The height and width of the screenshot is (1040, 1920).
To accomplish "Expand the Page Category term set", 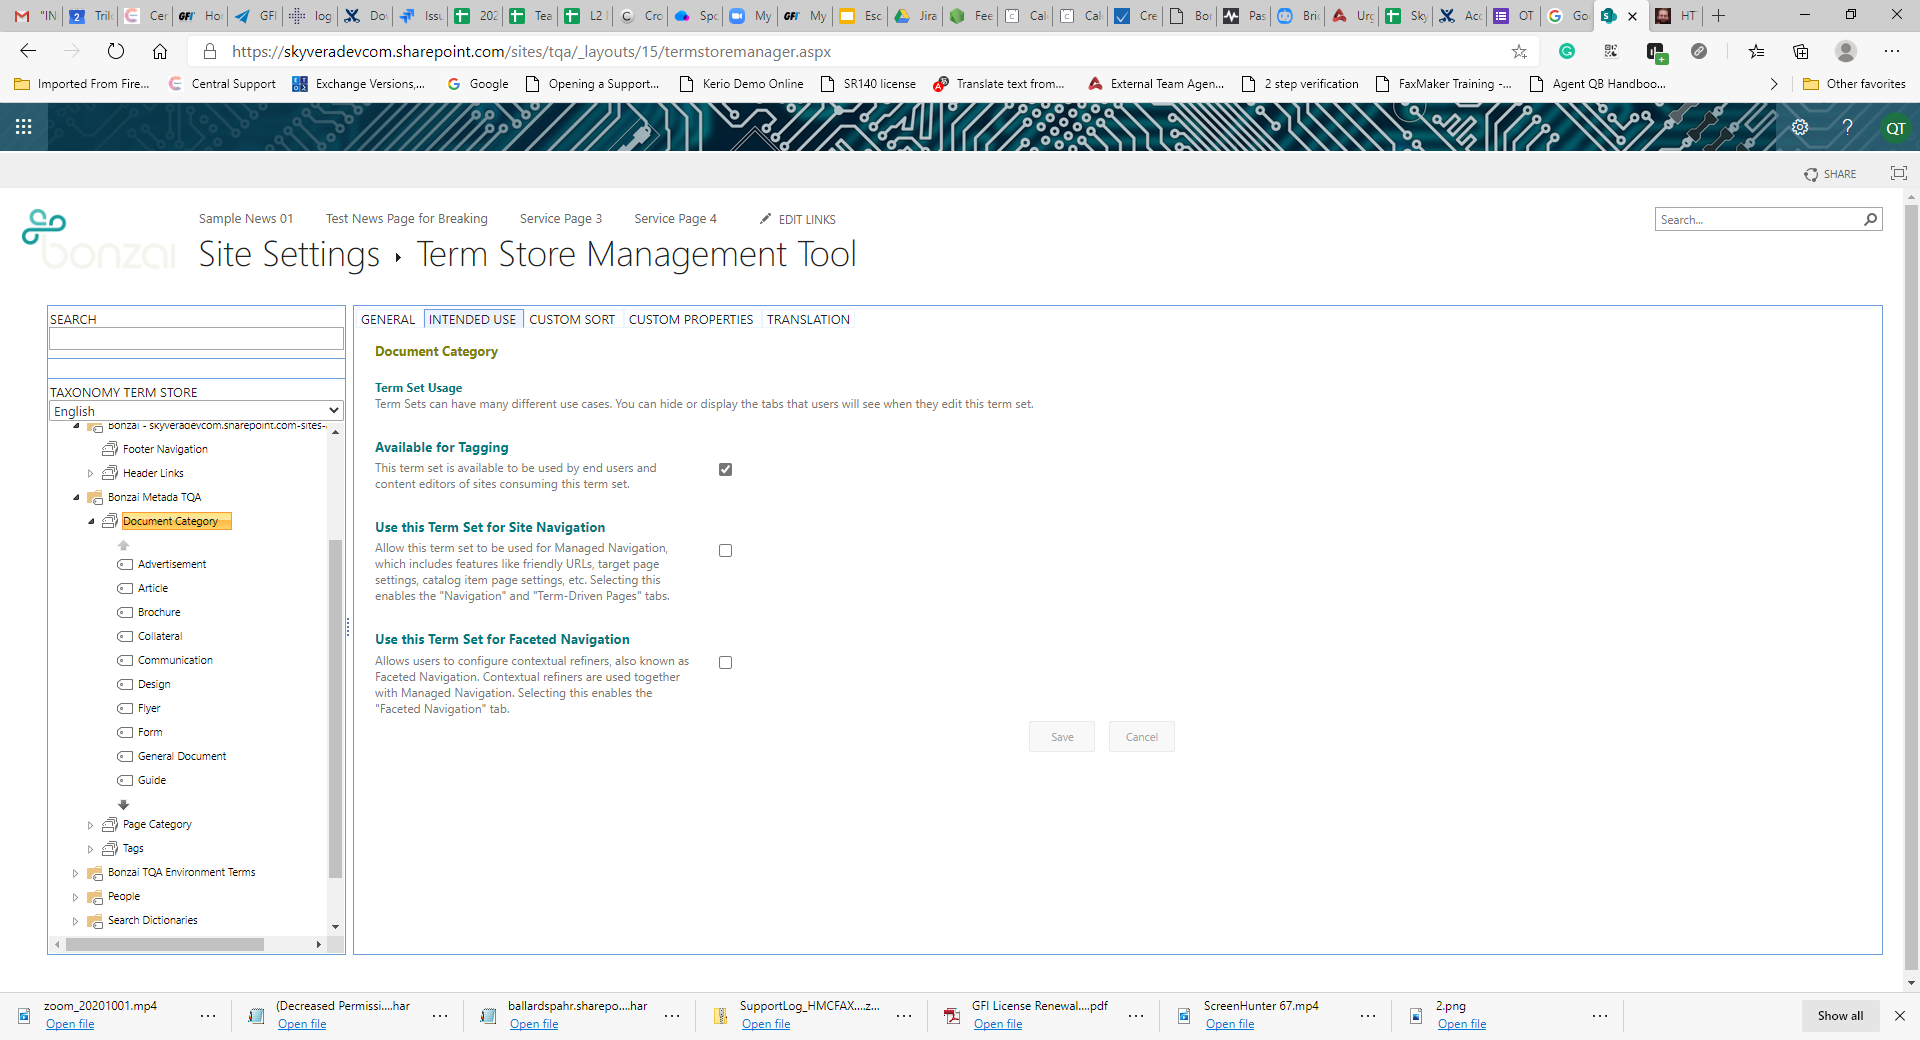I will (91, 825).
